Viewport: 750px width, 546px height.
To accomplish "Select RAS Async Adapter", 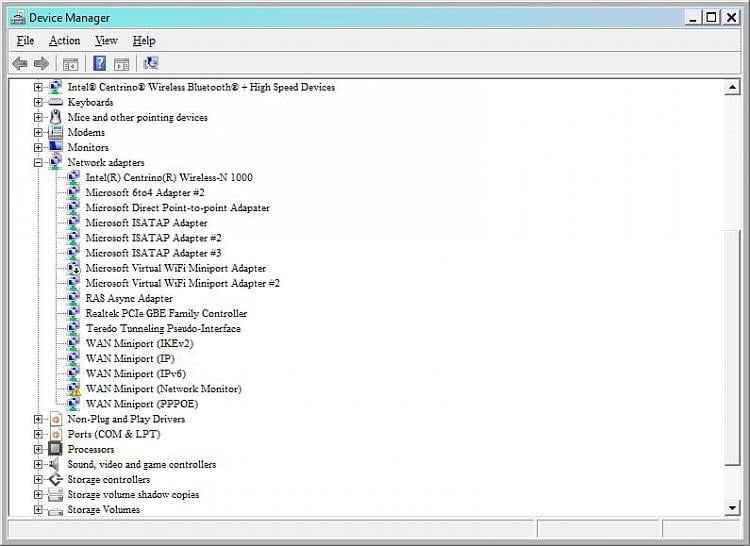I will coord(129,298).
